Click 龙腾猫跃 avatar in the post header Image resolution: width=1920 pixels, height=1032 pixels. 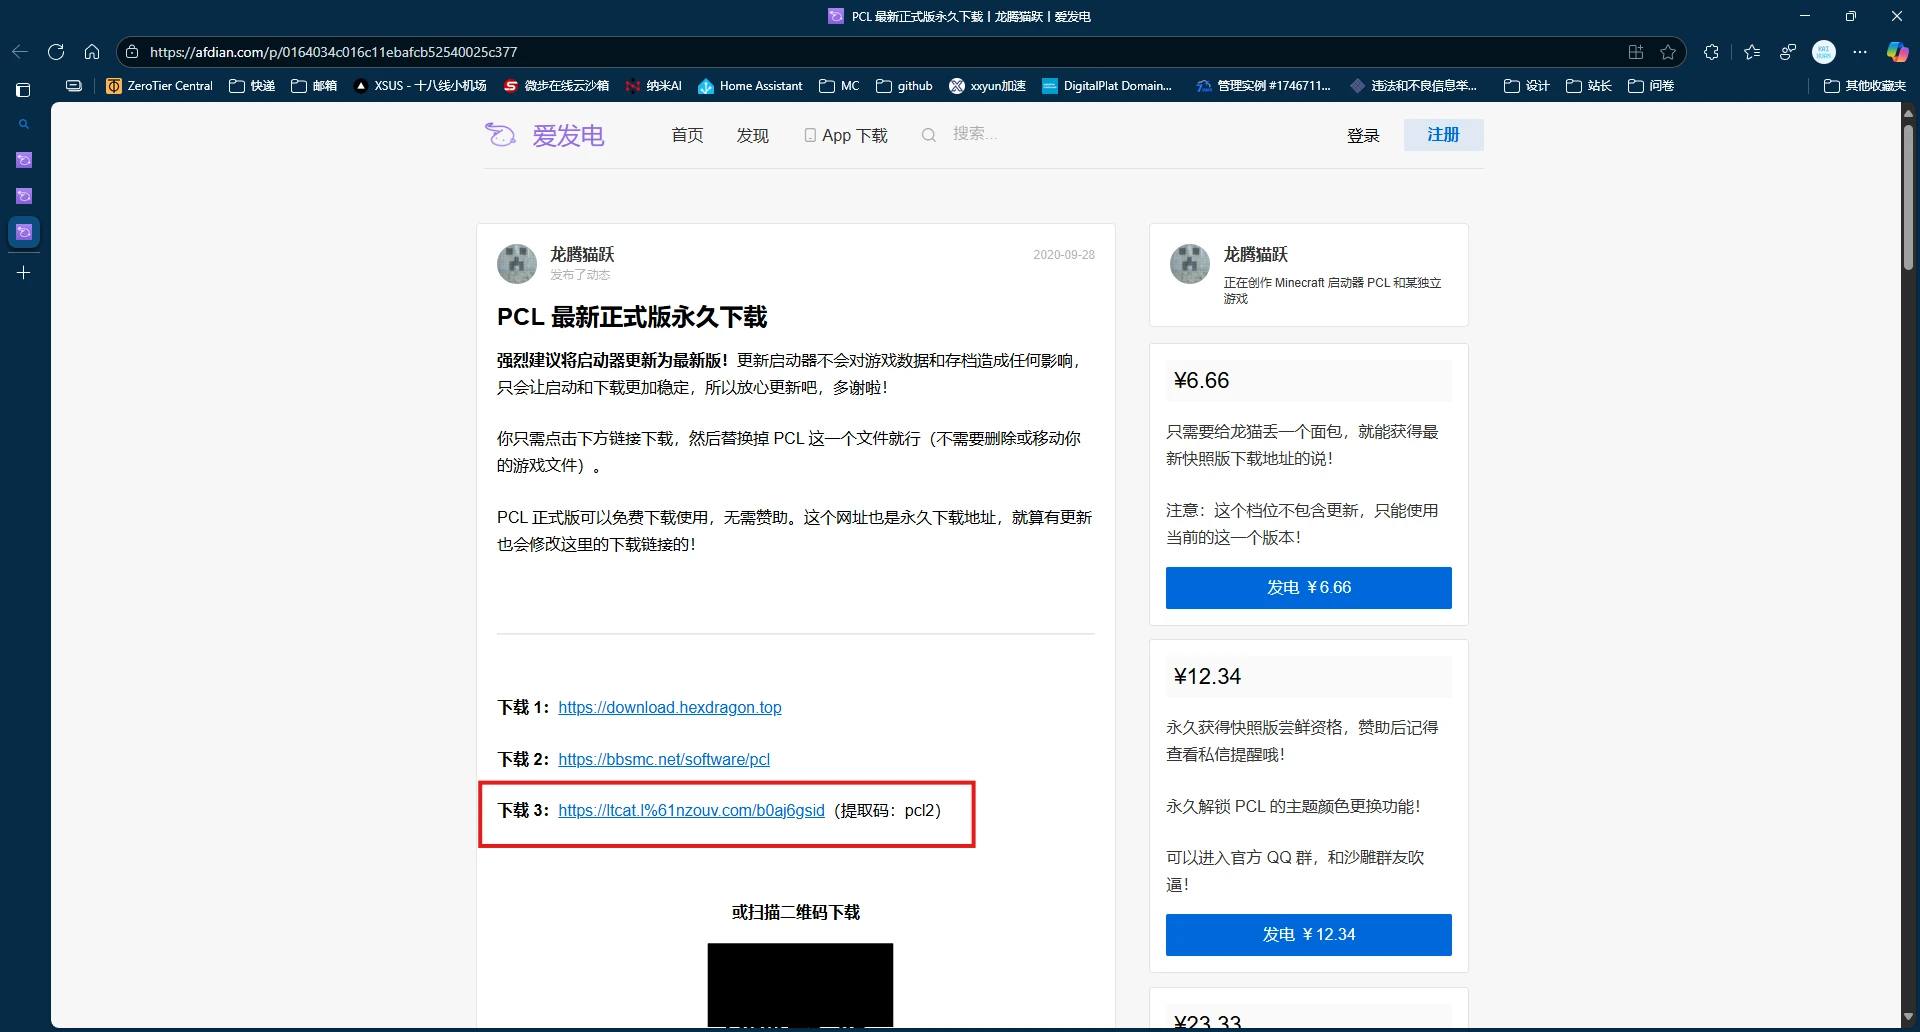tap(517, 264)
